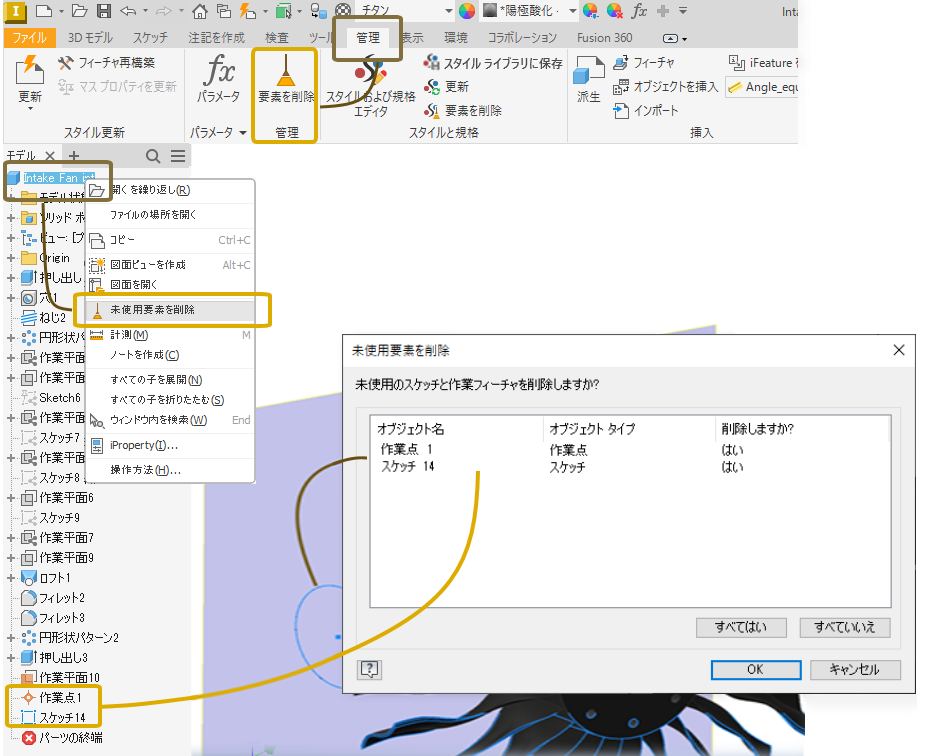The height and width of the screenshot is (756, 934).
Task: Click キャンセル in the purge dialog
Action: (x=855, y=670)
